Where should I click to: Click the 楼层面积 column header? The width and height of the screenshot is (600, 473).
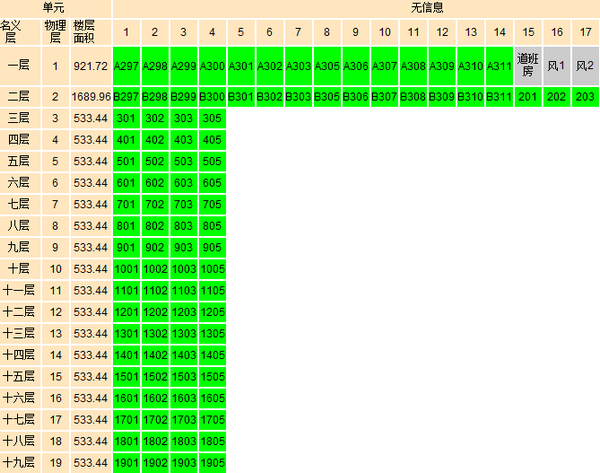pyautogui.click(x=91, y=32)
